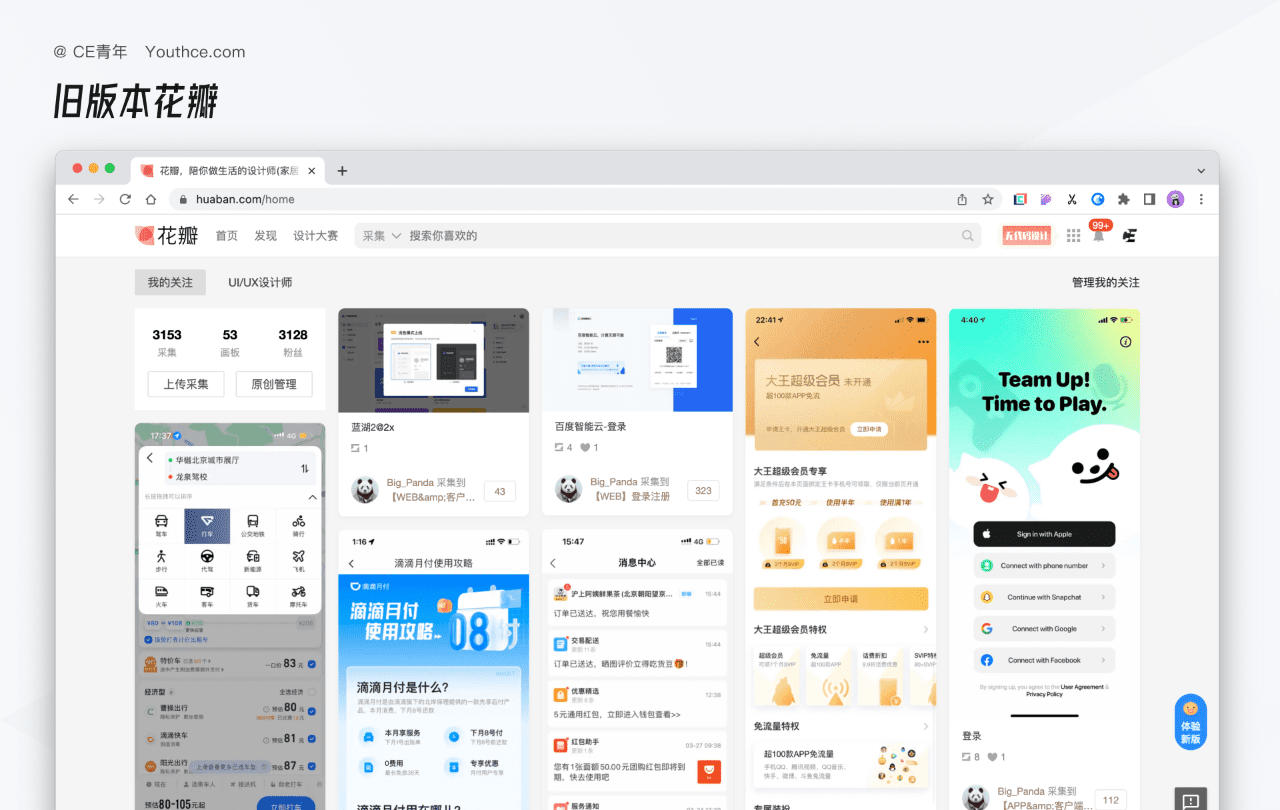Open the 大王超级会员 pin thumbnail
This screenshot has height=810, width=1280.
(841, 559)
